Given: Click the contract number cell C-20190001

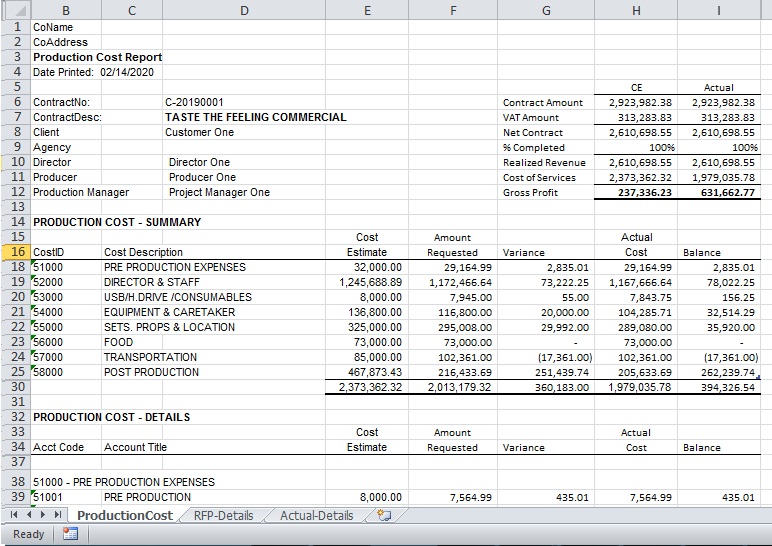Looking at the screenshot, I should (194, 102).
